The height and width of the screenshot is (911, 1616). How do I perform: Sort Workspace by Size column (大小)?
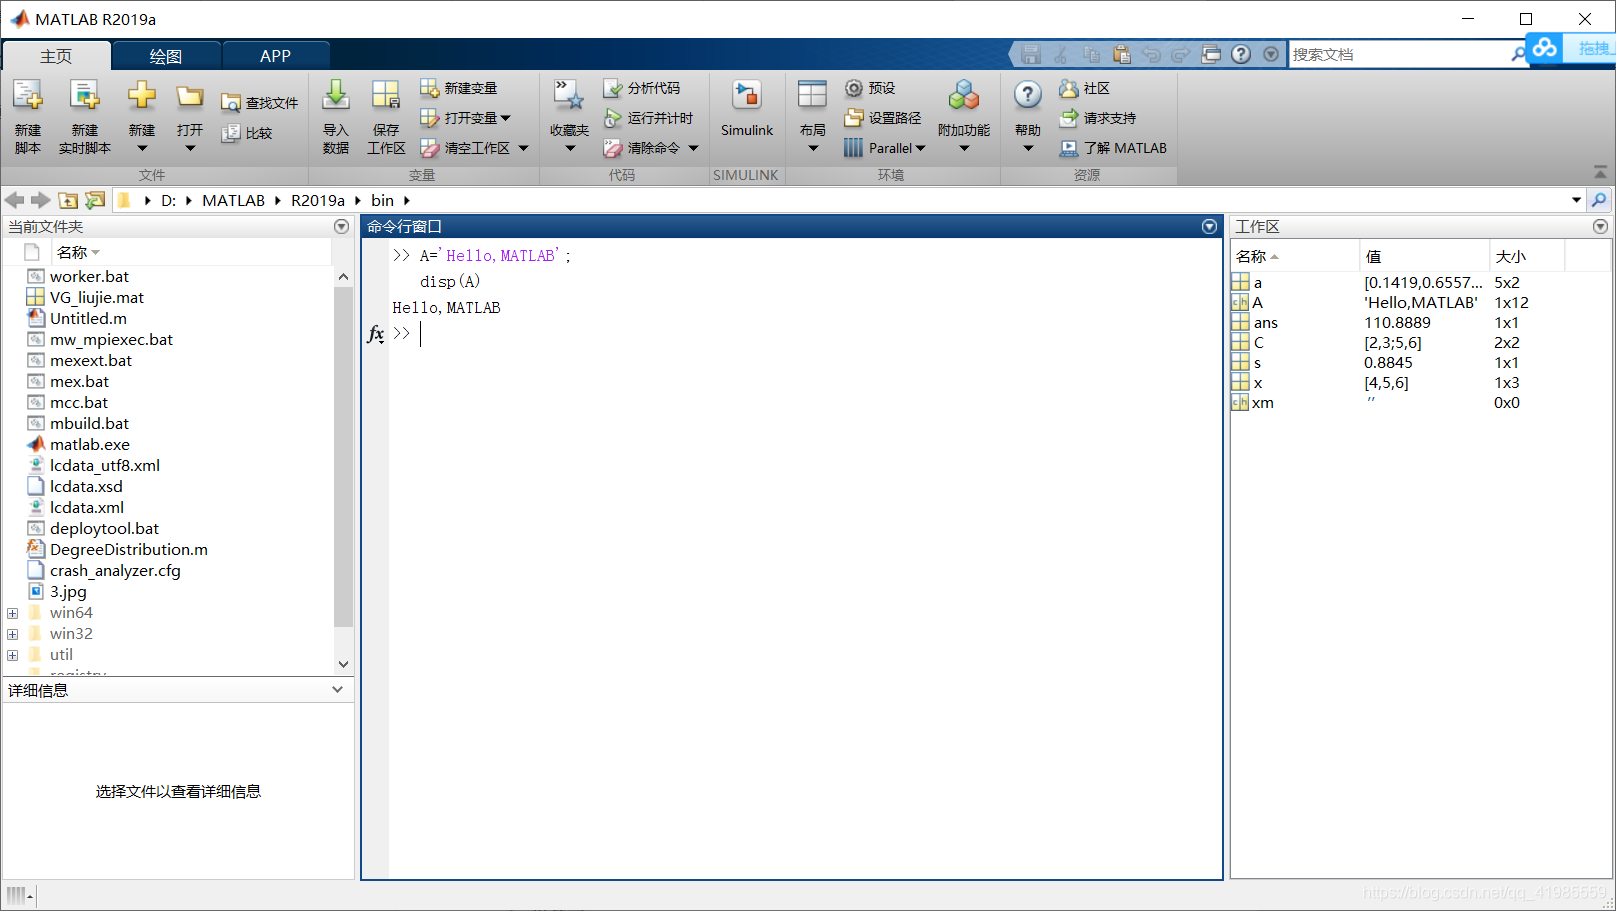click(1526, 256)
